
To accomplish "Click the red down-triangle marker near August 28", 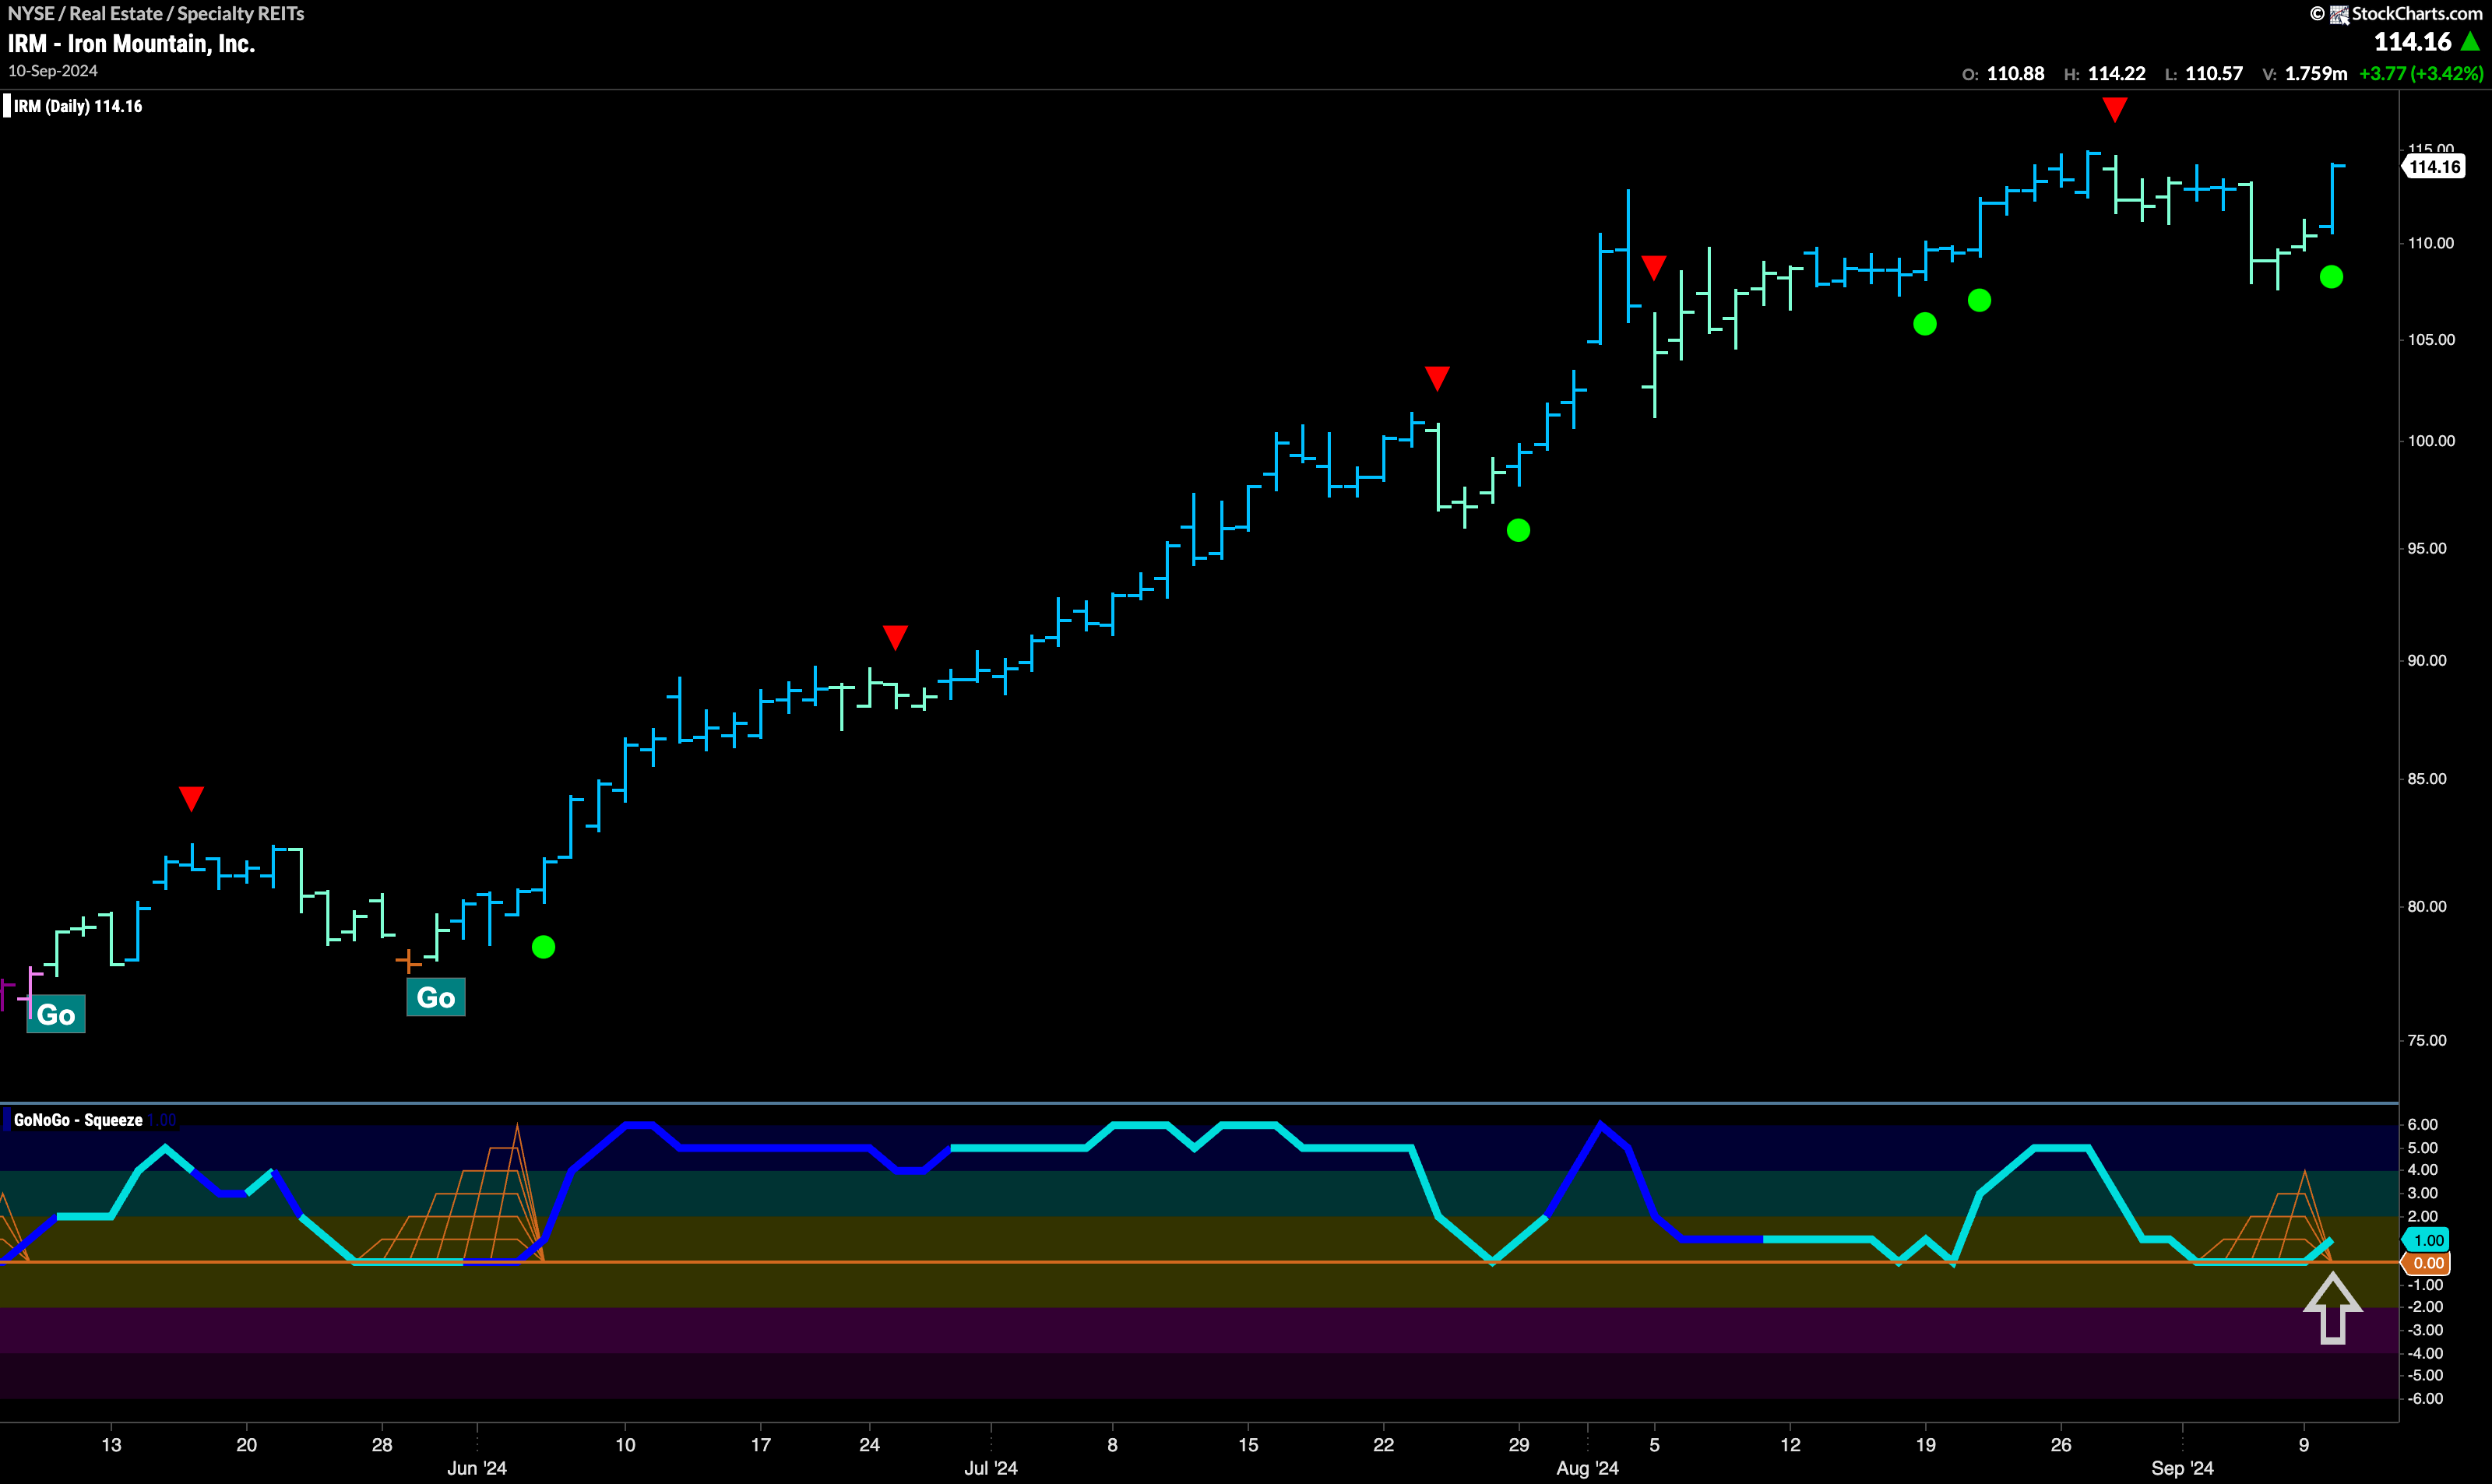I will [2114, 109].
